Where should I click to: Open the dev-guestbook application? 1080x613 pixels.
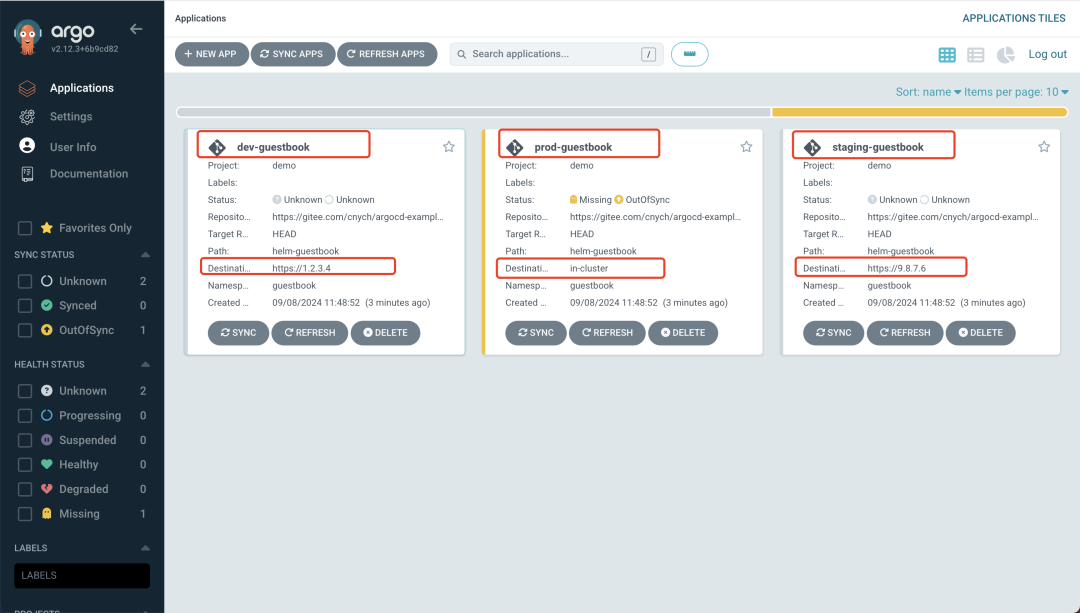pyautogui.click(x=273, y=147)
